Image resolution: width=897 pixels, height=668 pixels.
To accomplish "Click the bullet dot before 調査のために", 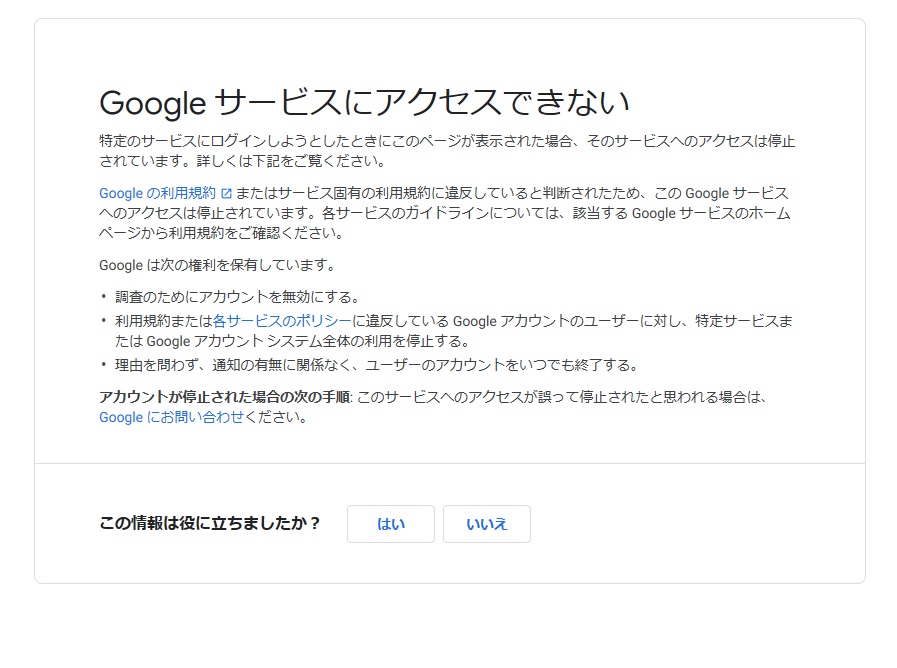I will point(104,297).
